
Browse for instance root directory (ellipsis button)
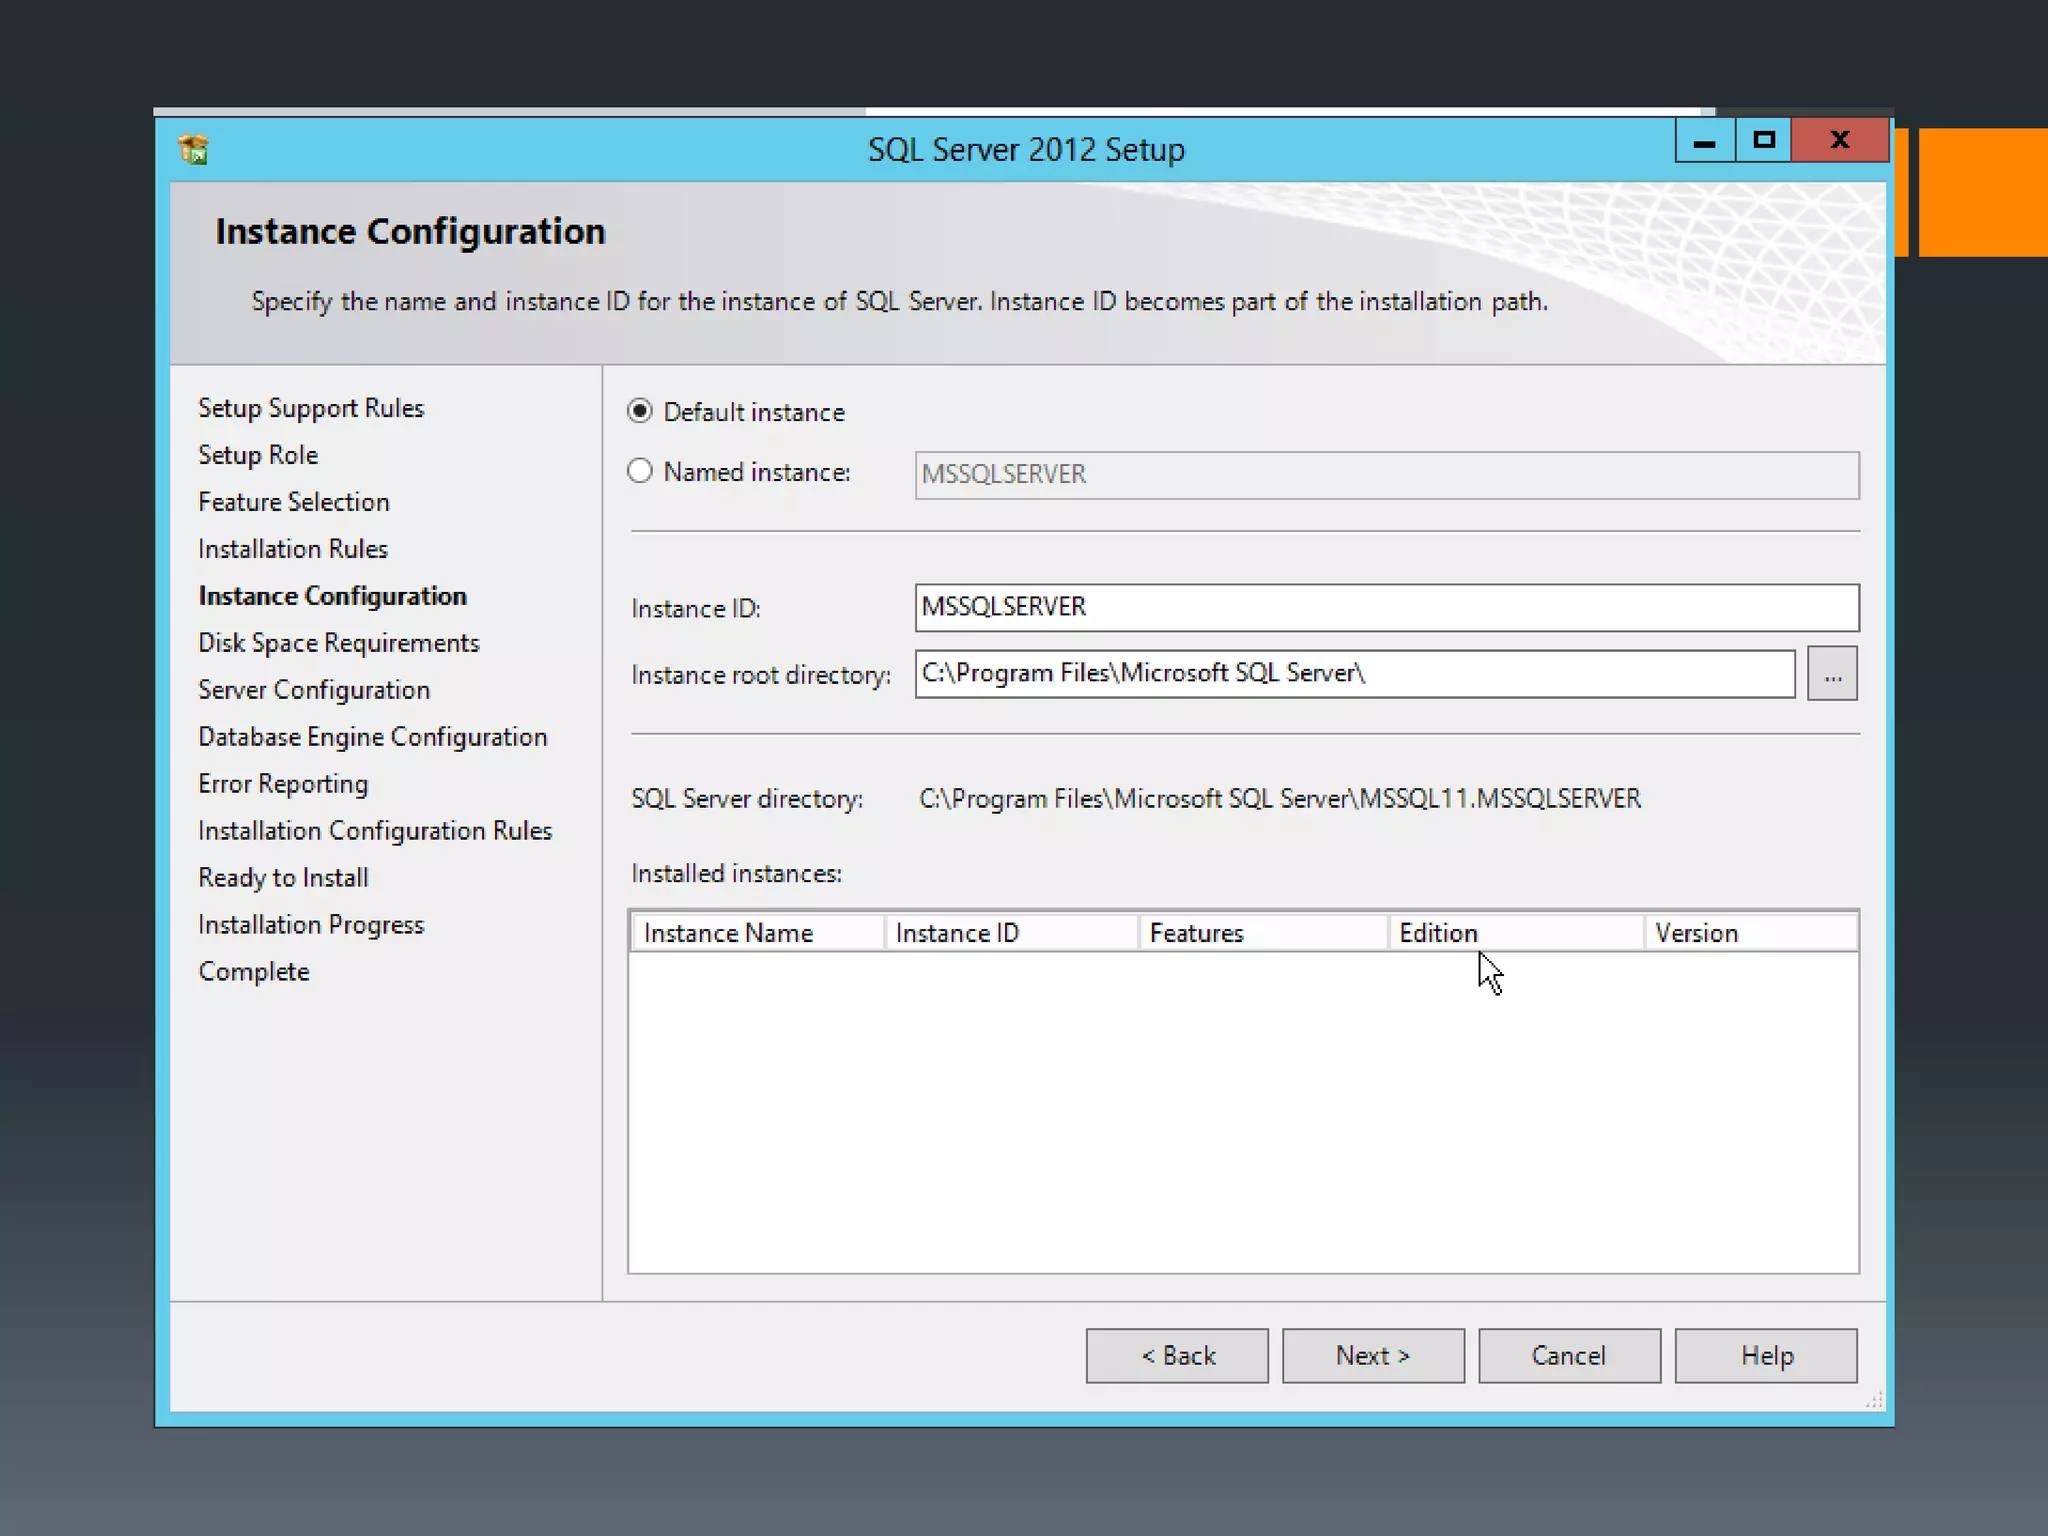1831,675
